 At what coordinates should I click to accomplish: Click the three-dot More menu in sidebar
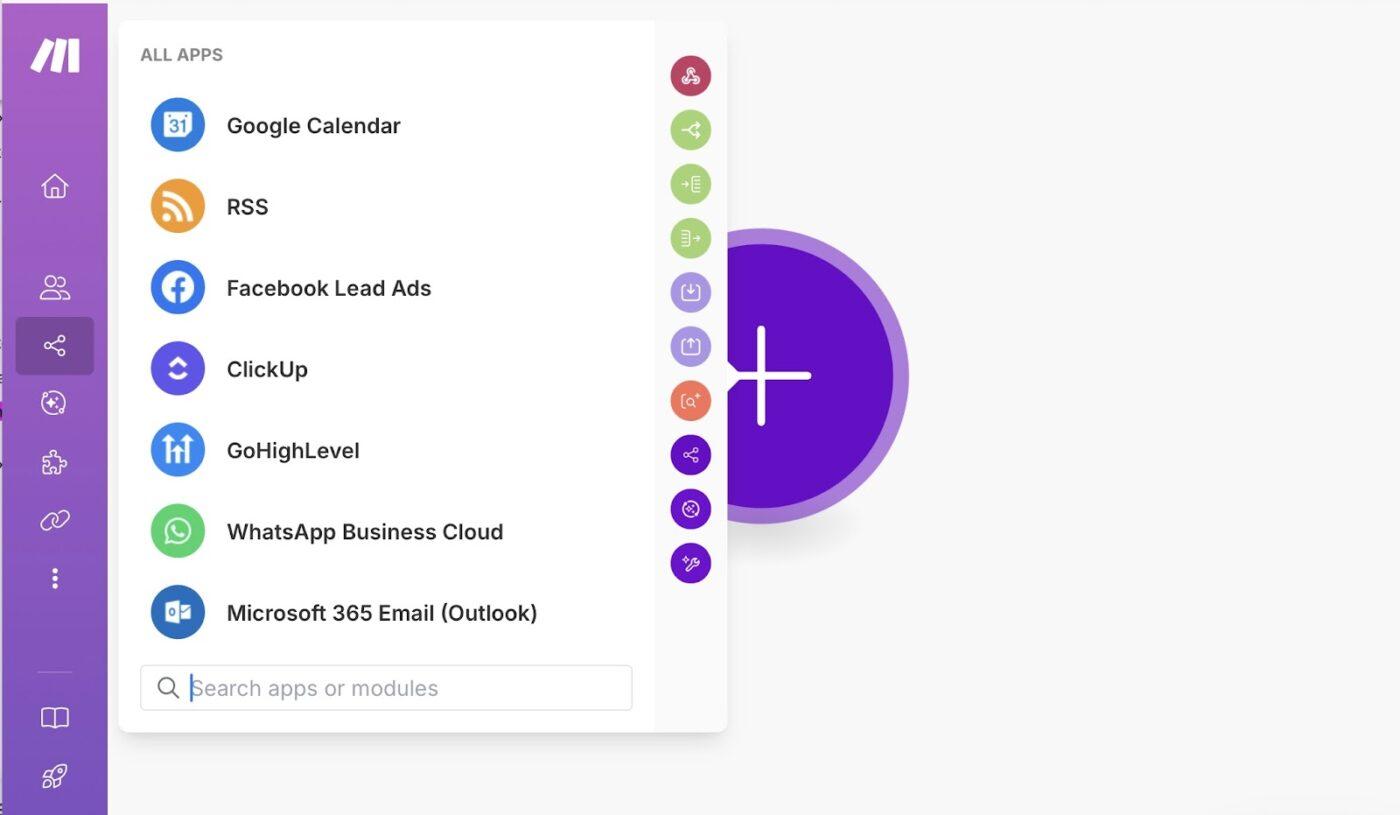55,578
